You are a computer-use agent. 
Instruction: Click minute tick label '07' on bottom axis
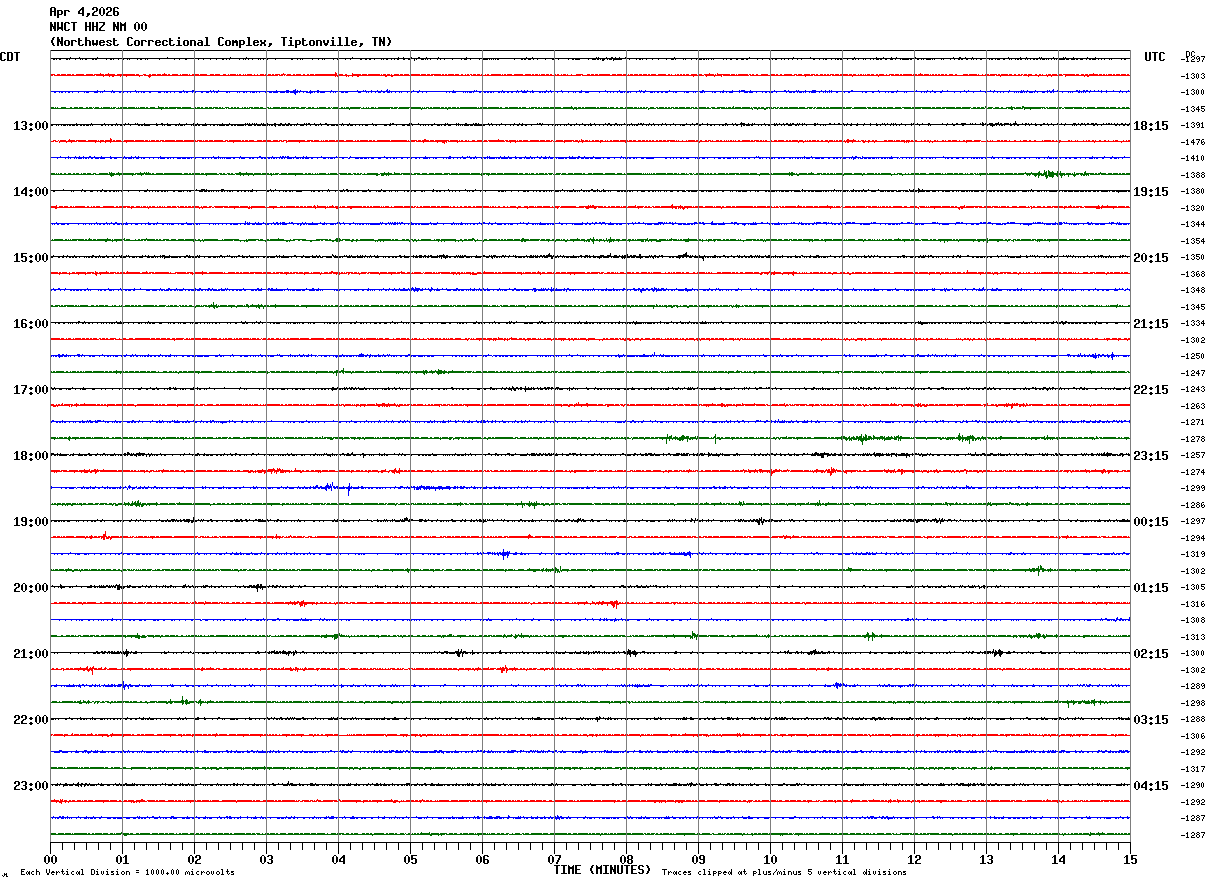(554, 859)
